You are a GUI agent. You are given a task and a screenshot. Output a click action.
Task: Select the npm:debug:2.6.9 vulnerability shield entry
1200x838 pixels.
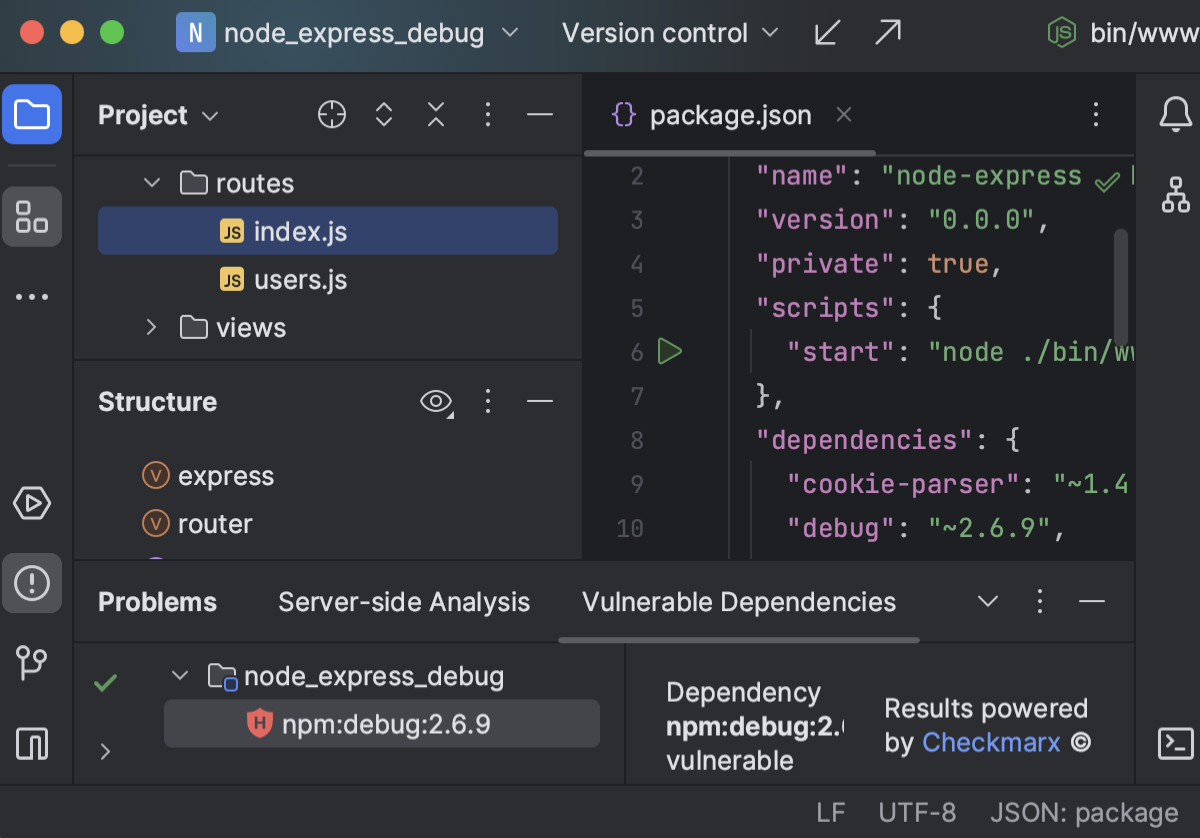(x=382, y=722)
